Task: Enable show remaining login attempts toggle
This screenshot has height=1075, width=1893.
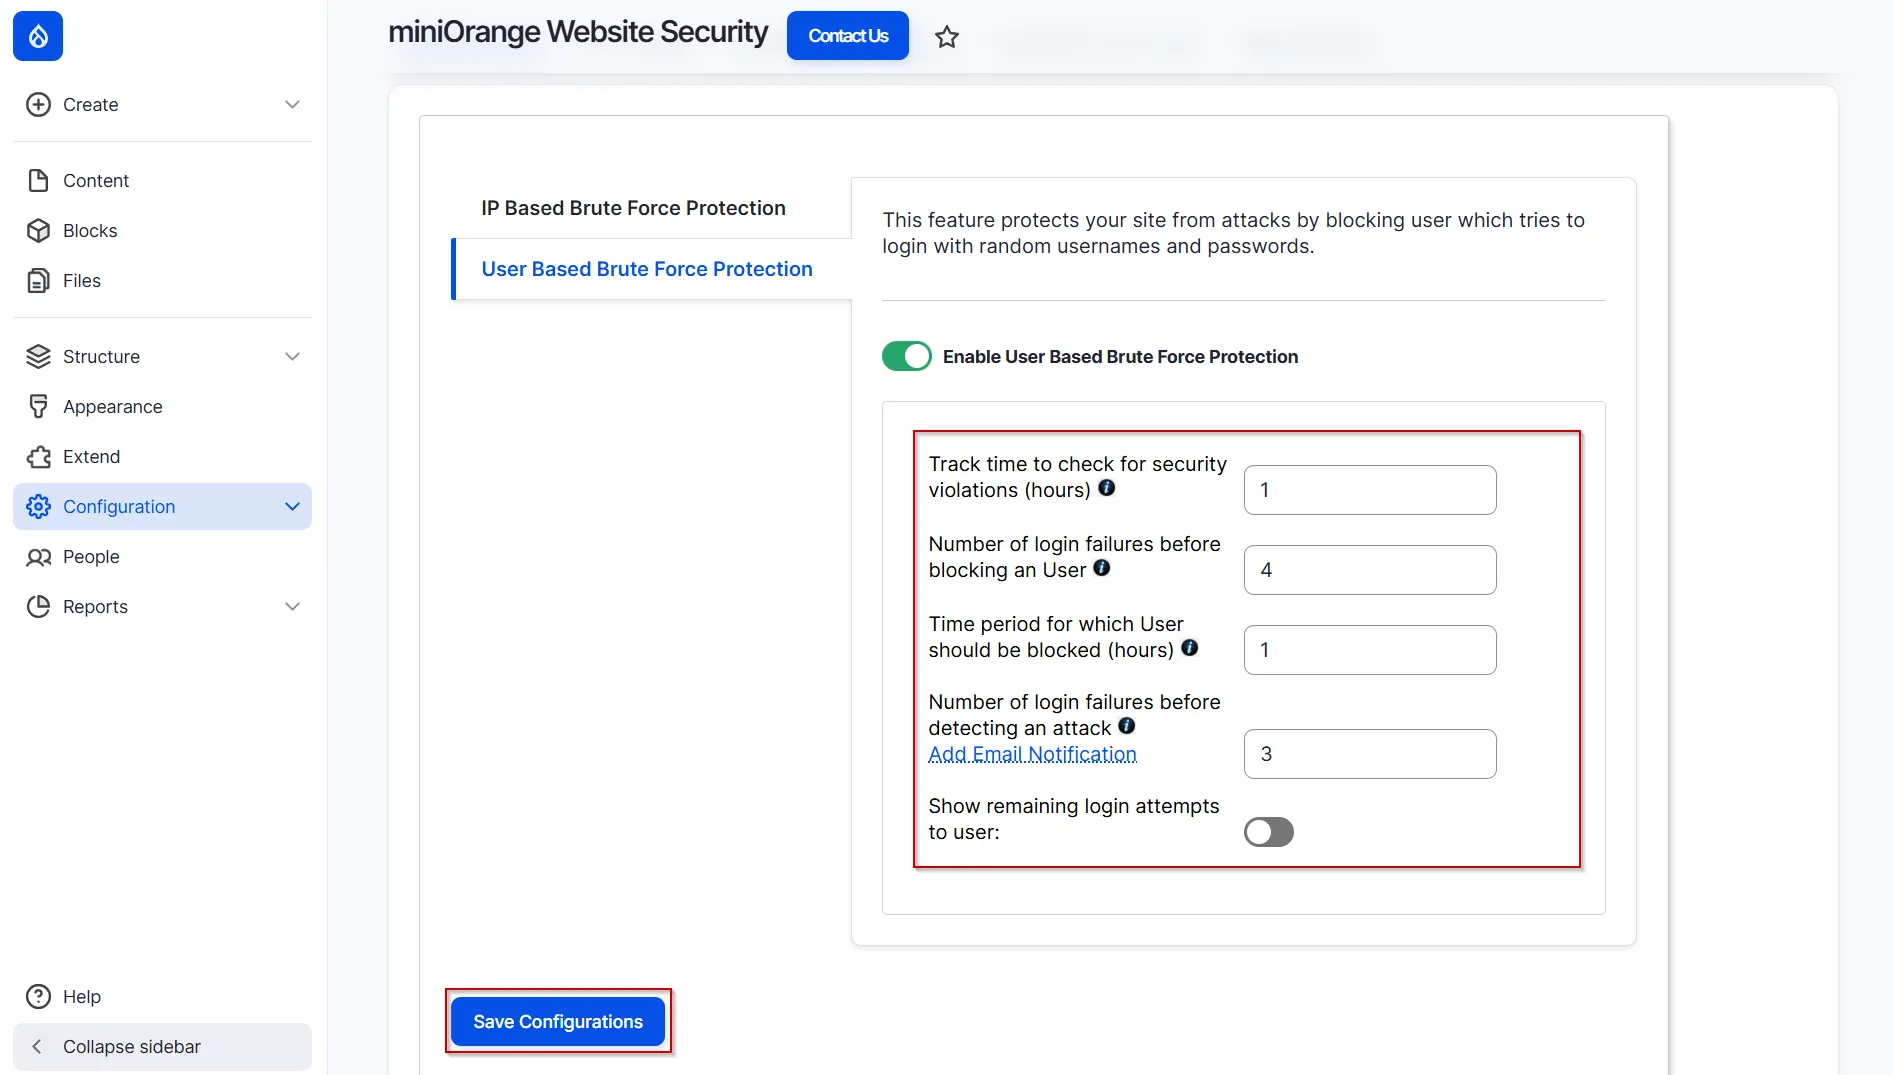Action: pos(1268,832)
